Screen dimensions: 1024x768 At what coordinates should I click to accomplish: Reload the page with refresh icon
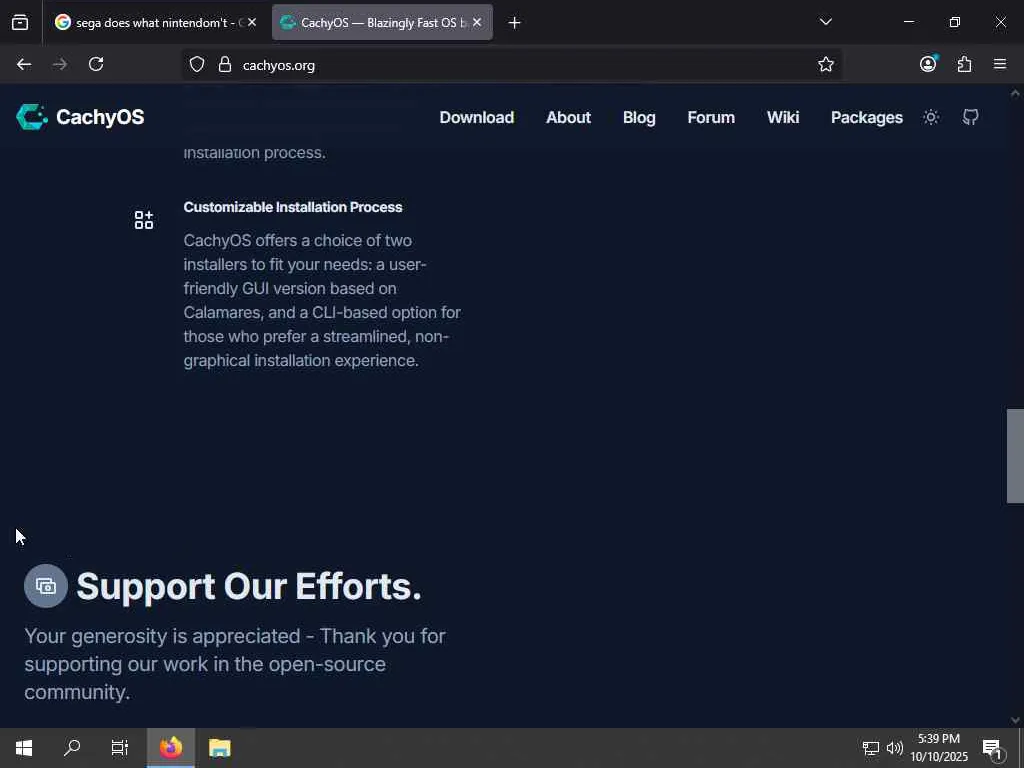[96, 64]
